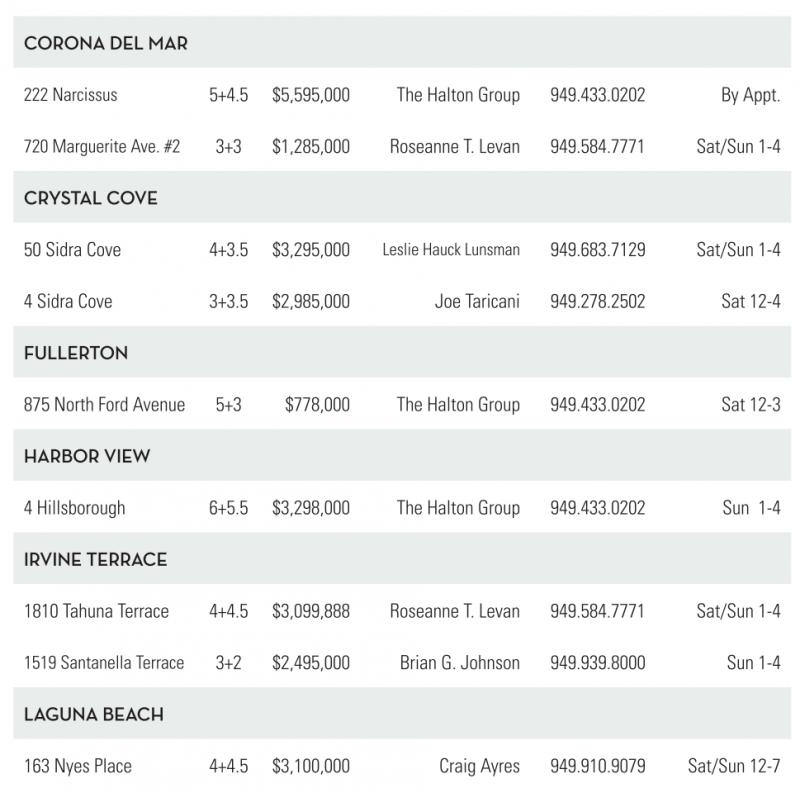Click agent Brian G. Johnson

pos(460,663)
